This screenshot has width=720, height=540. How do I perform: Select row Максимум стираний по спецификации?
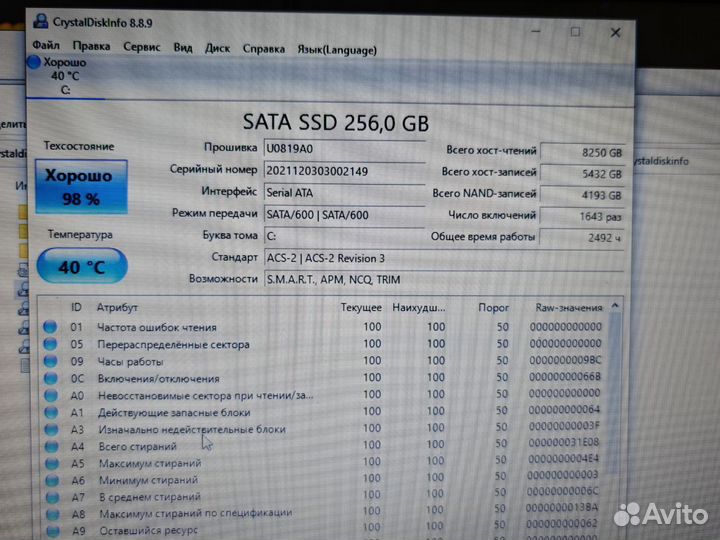point(322,512)
